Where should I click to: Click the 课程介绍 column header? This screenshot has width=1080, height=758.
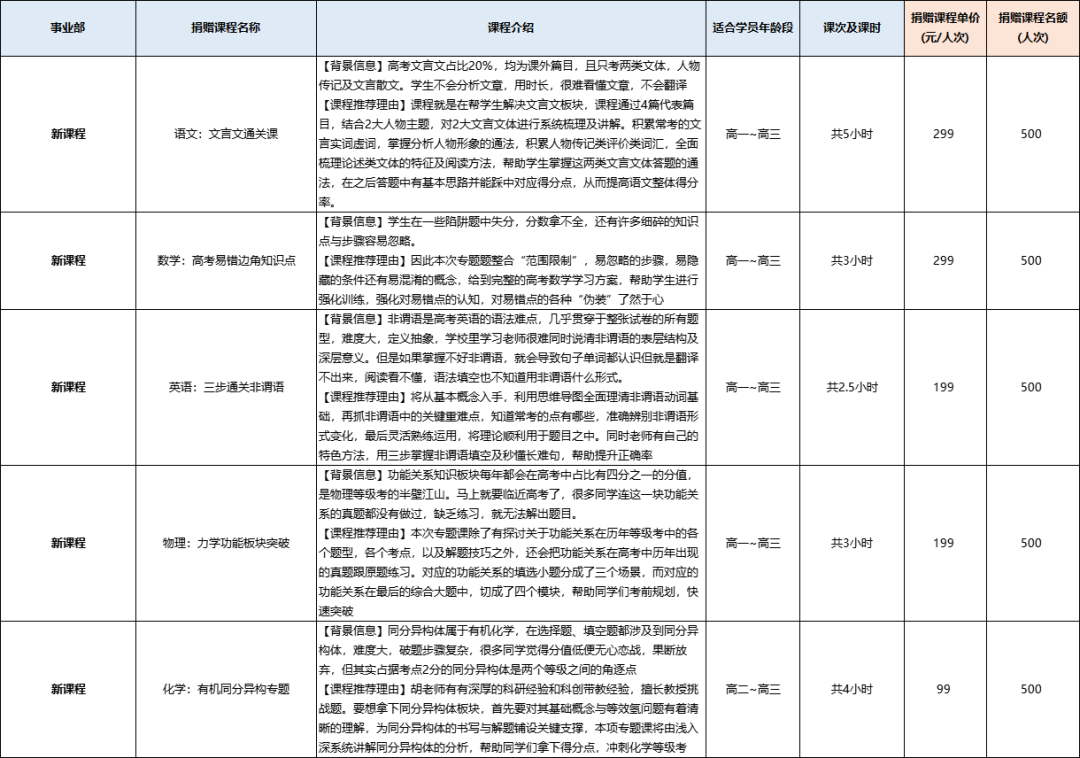pyautogui.click(x=512, y=28)
